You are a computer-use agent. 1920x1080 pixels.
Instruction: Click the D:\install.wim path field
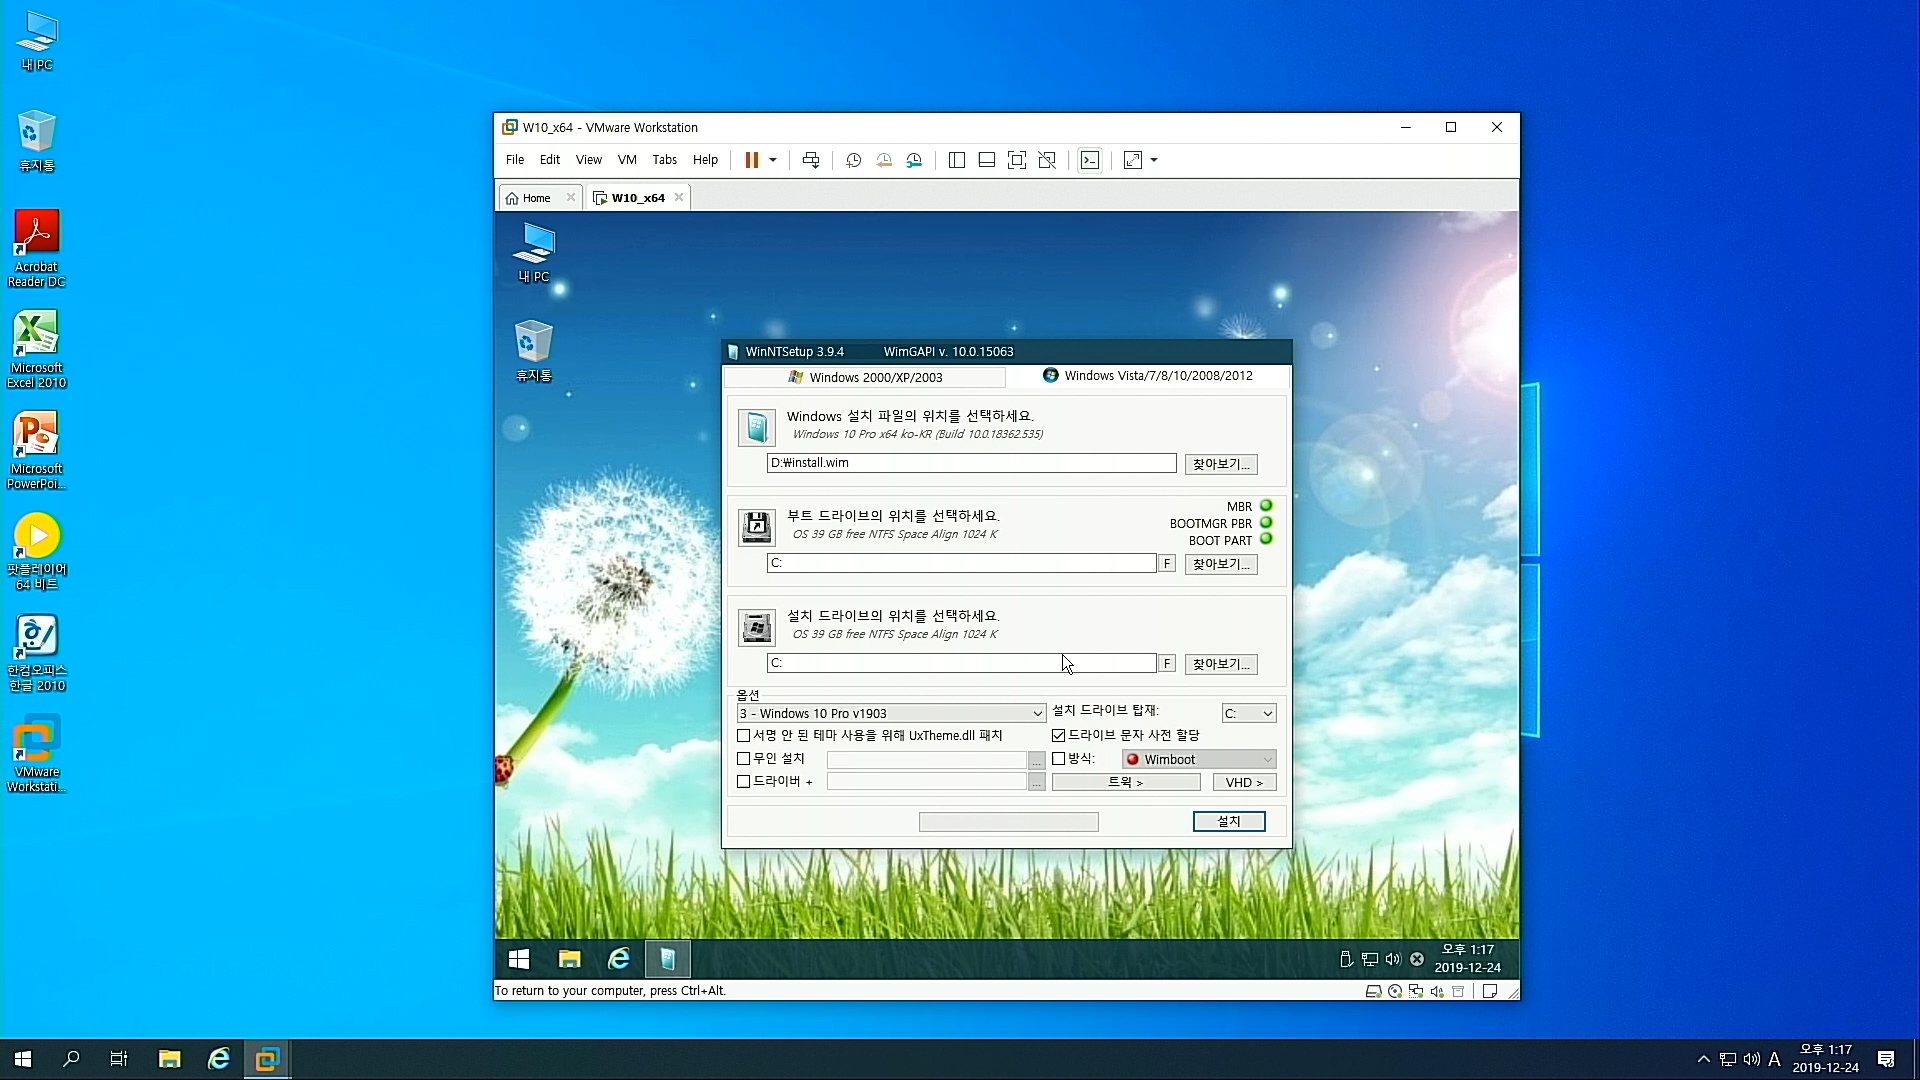971,463
